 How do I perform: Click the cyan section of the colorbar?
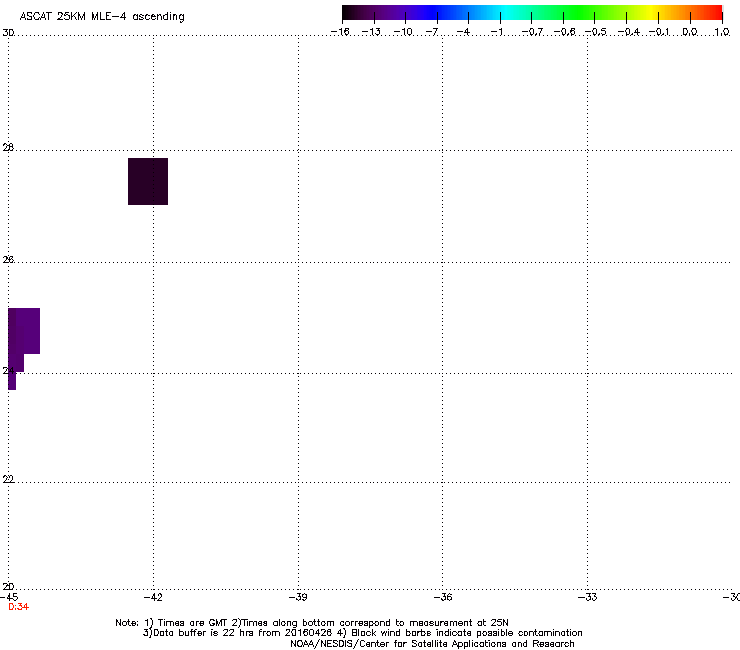505,13
